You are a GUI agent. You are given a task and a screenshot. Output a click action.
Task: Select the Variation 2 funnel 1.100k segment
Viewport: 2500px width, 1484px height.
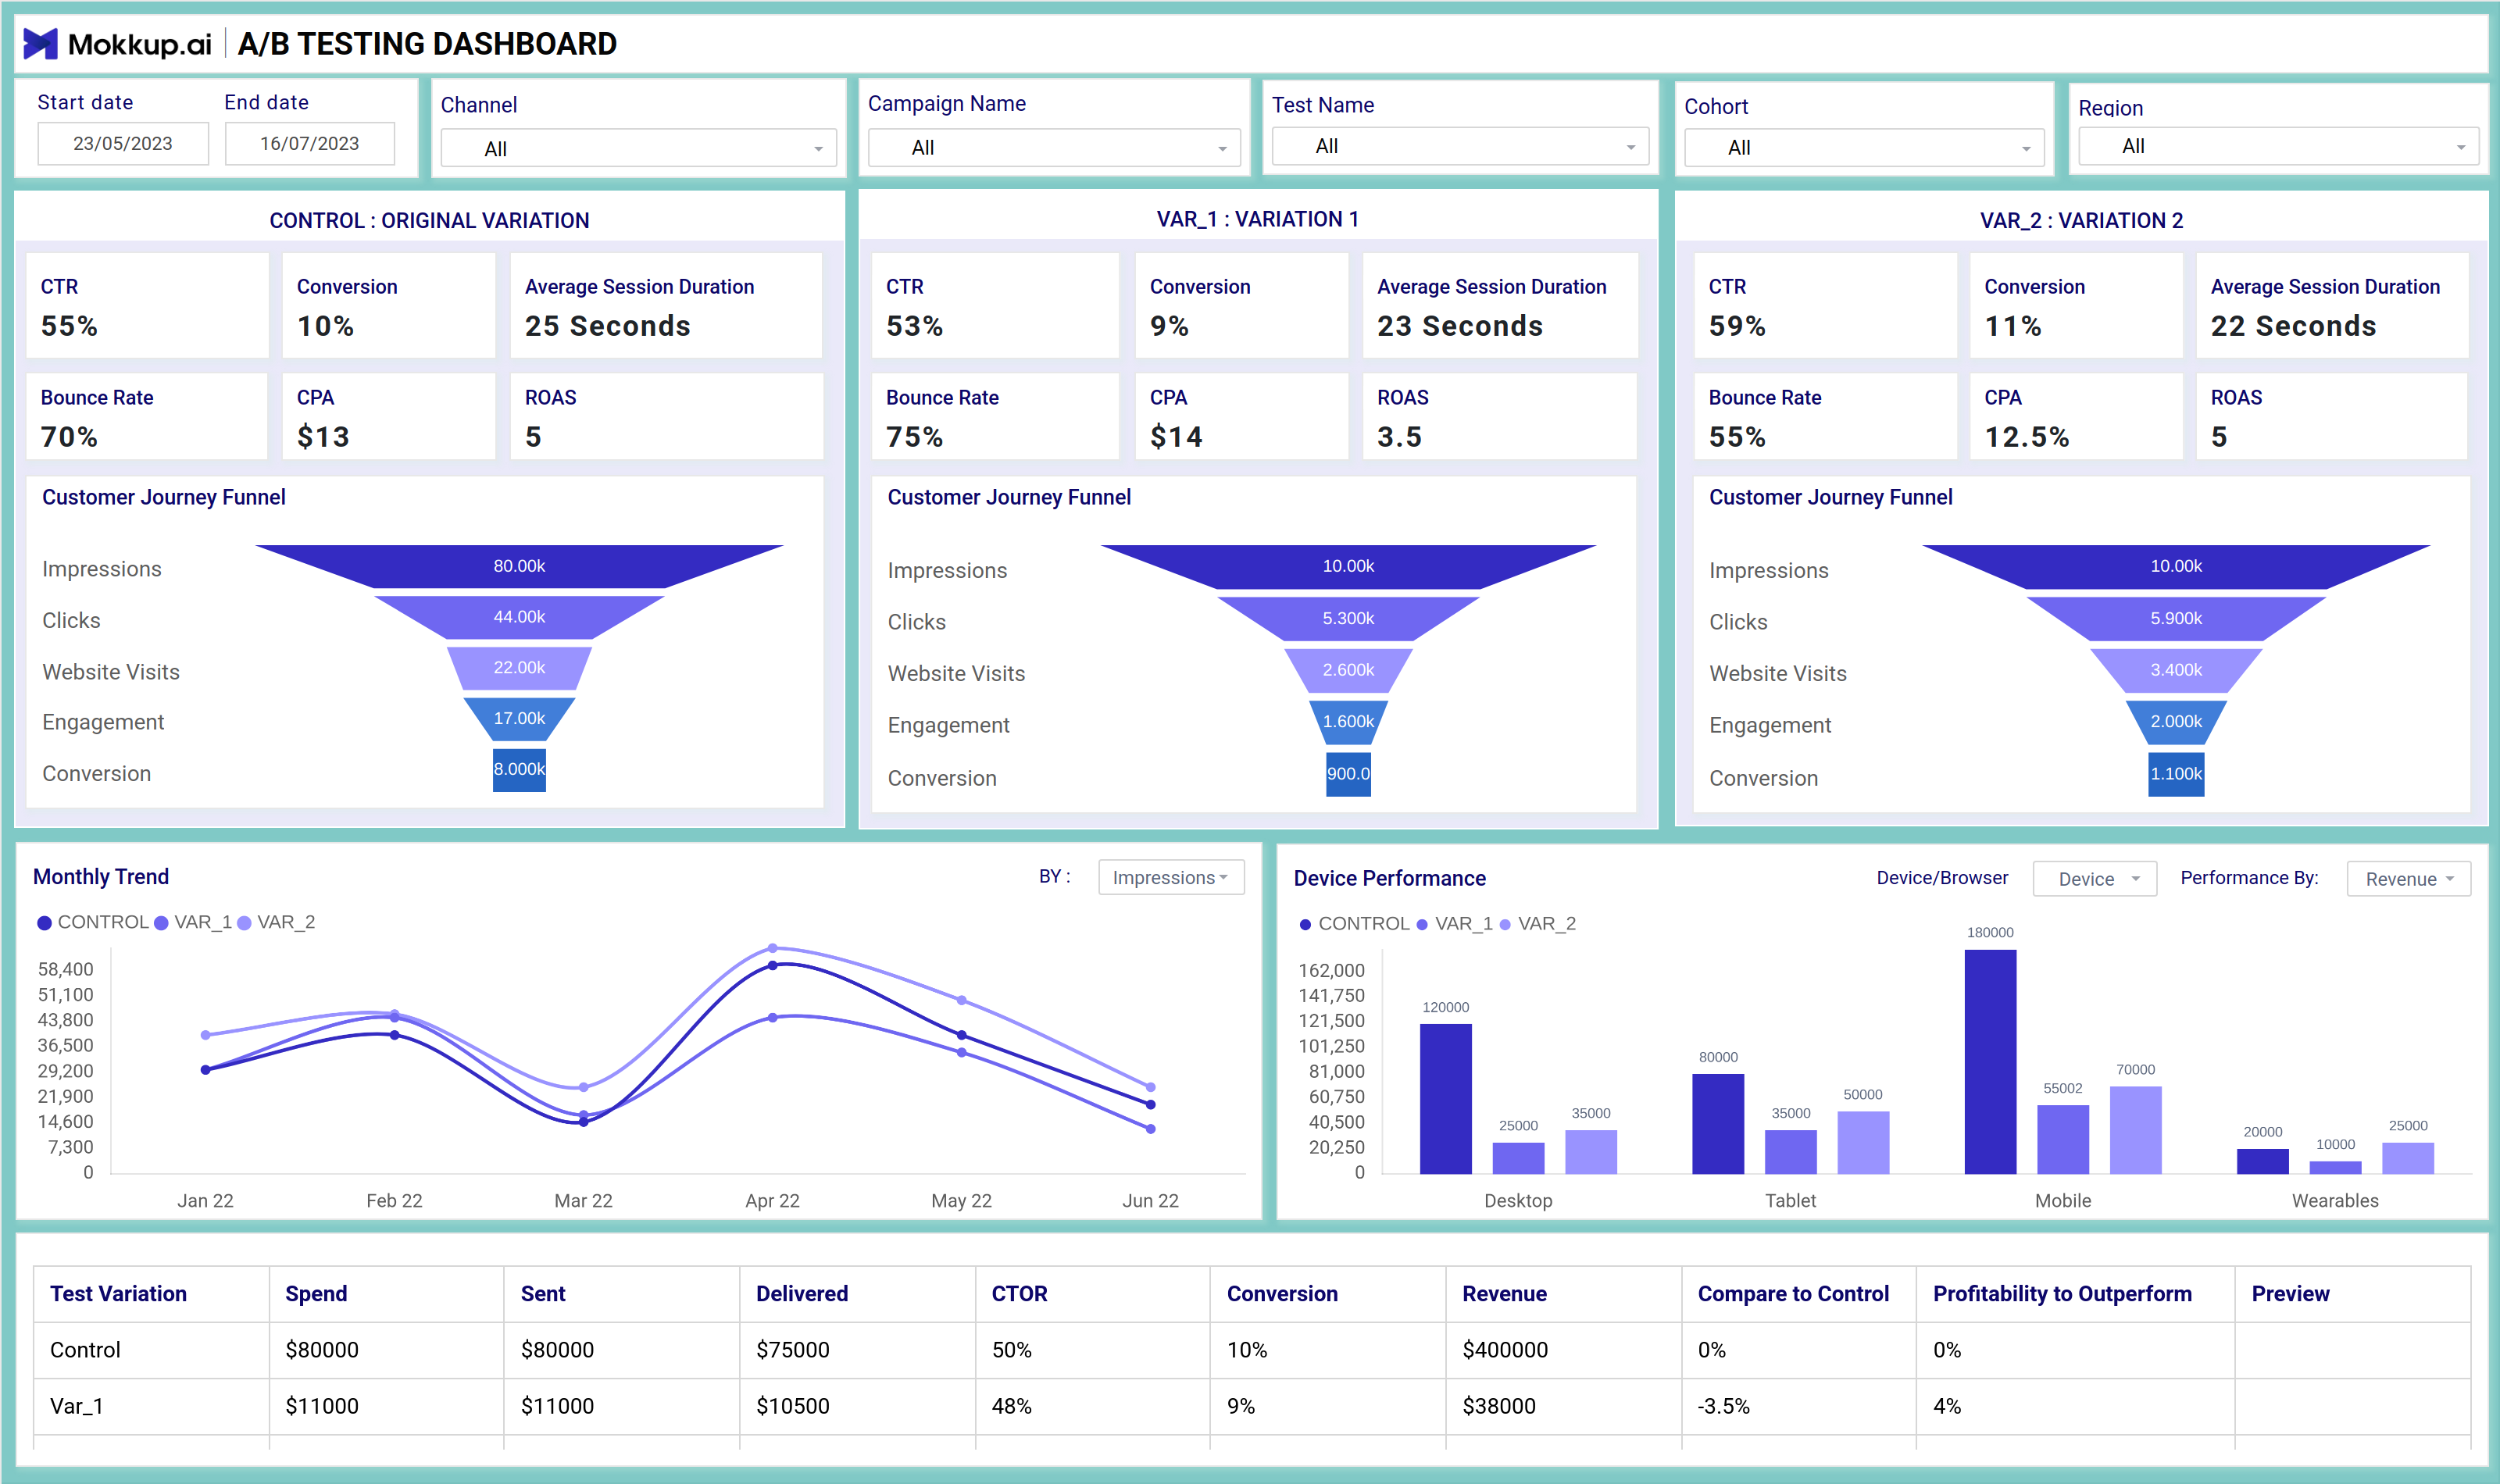point(2176,774)
